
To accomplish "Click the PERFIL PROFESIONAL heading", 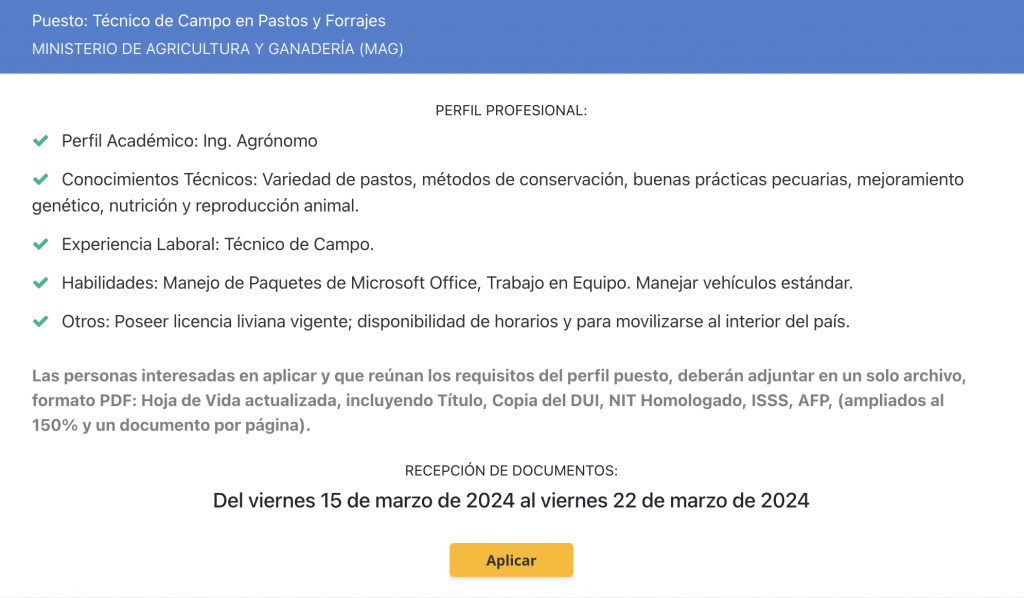I will [x=511, y=110].
